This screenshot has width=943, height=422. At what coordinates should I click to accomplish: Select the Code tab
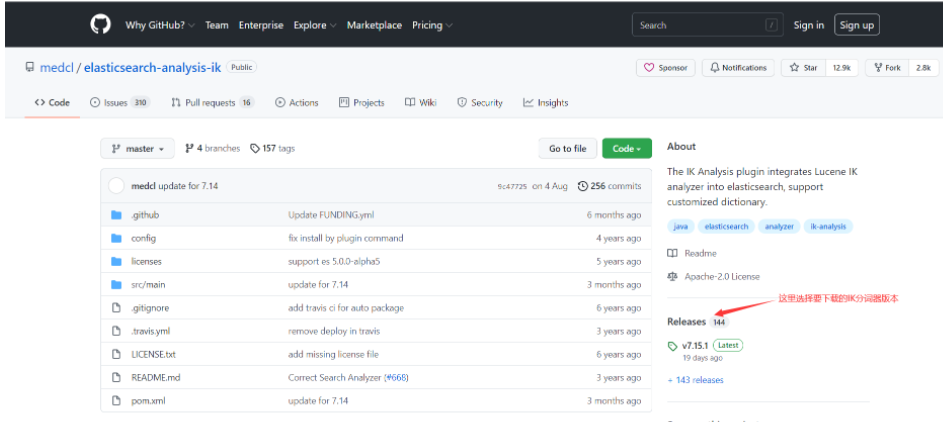click(52, 103)
